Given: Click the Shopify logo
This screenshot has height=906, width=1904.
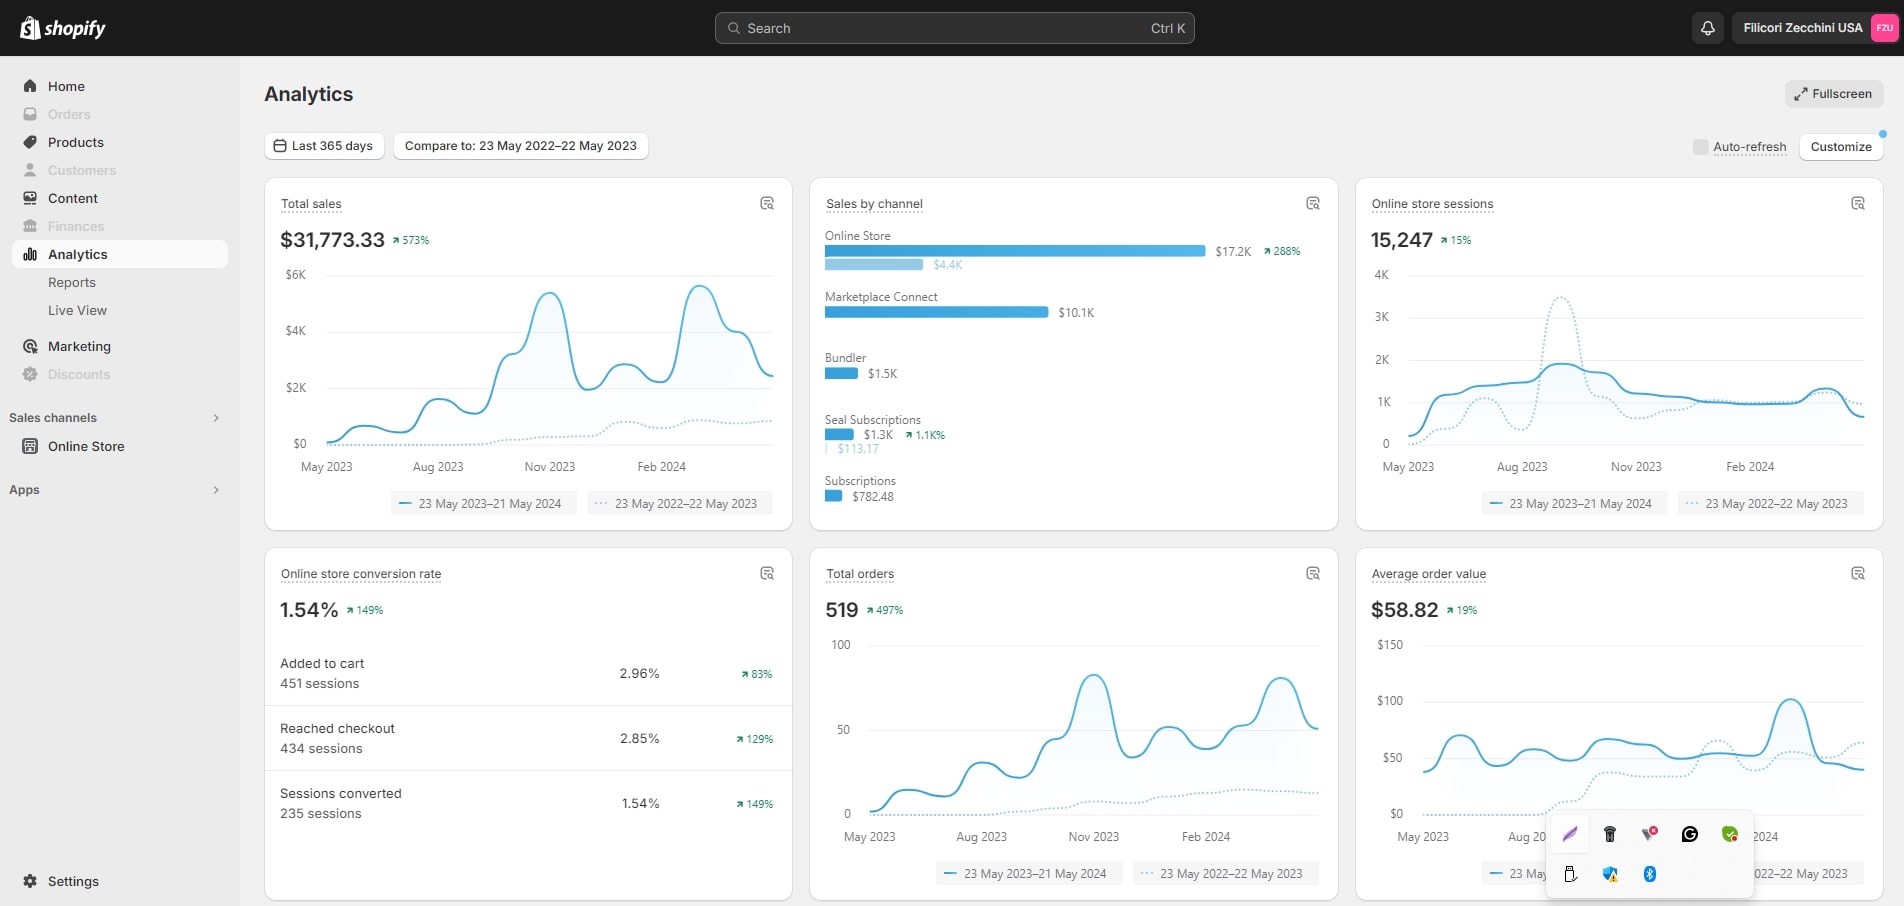Looking at the screenshot, I should click(x=63, y=28).
